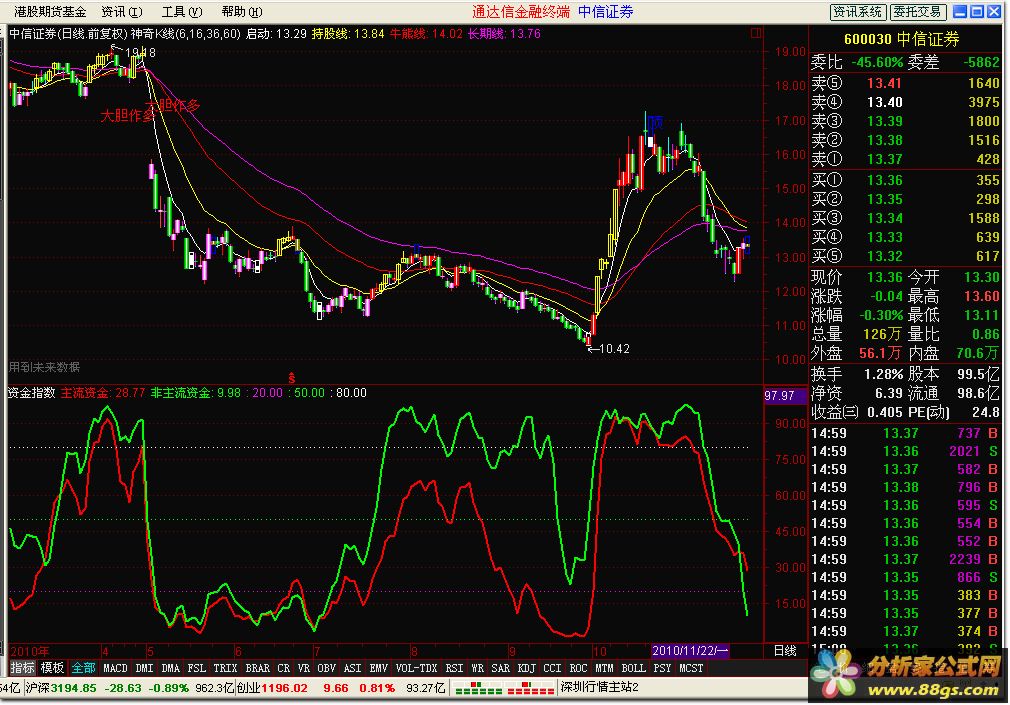Select the MTM indicator
The height and width of the screenshot is (705, 1010).
coord(604,668)
